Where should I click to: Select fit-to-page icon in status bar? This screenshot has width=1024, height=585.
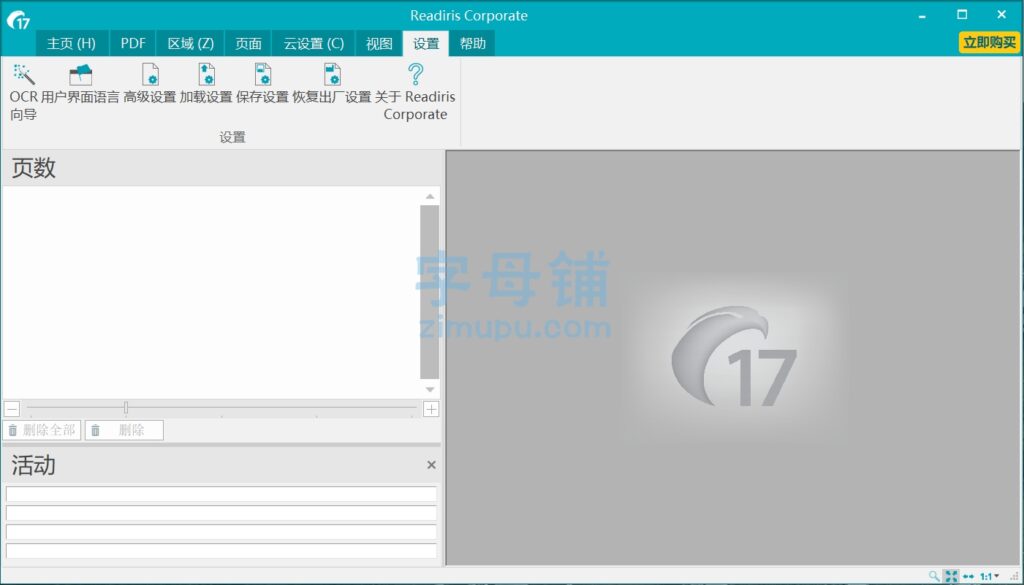coord(952,576)
